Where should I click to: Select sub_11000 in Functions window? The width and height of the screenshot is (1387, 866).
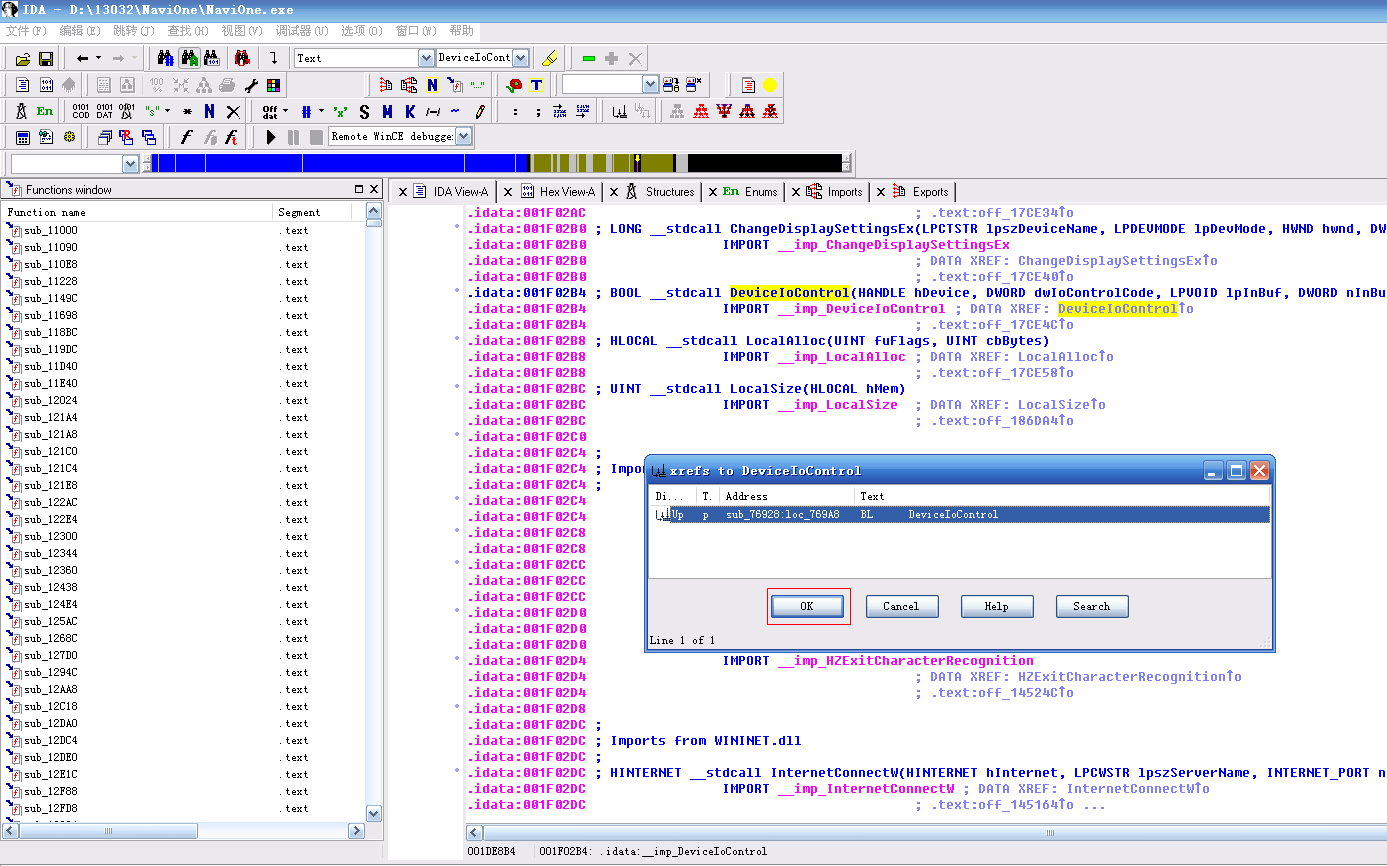(50, 231)
